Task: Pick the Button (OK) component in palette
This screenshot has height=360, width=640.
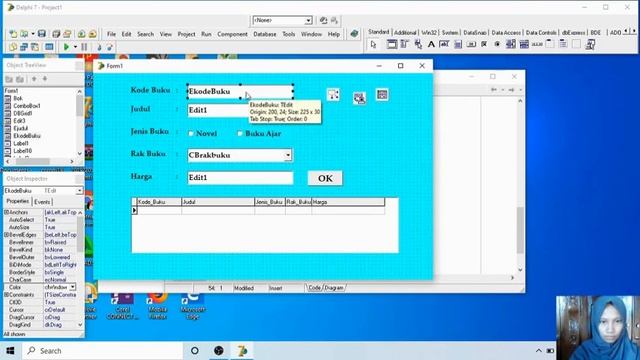Action: [471, 44]
